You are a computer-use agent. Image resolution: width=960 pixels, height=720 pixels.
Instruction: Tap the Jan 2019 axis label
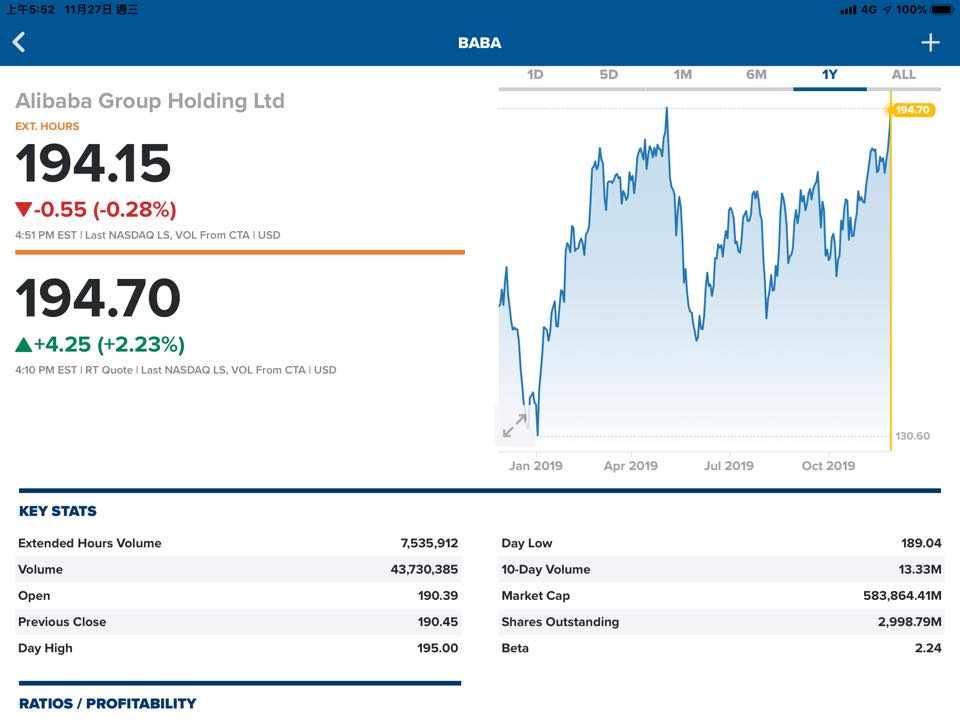click(536, 466)
